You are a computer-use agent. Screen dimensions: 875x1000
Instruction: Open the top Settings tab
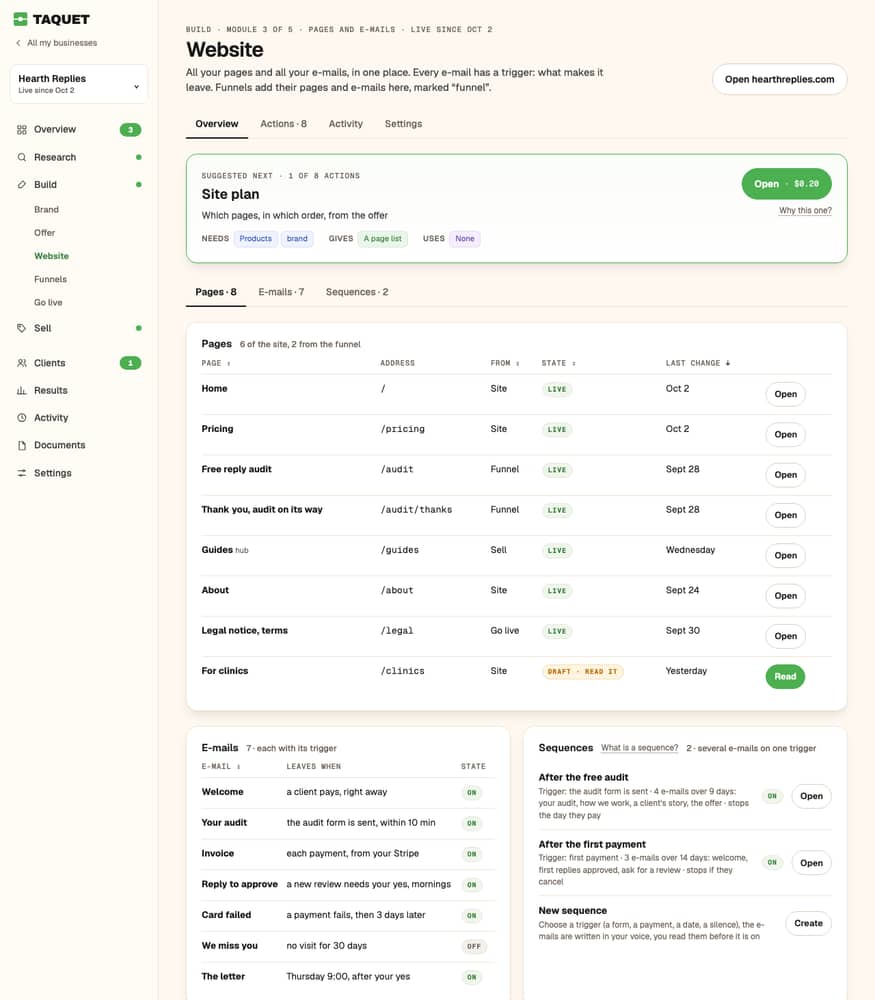pyautogui.click(x=403, y=124)
